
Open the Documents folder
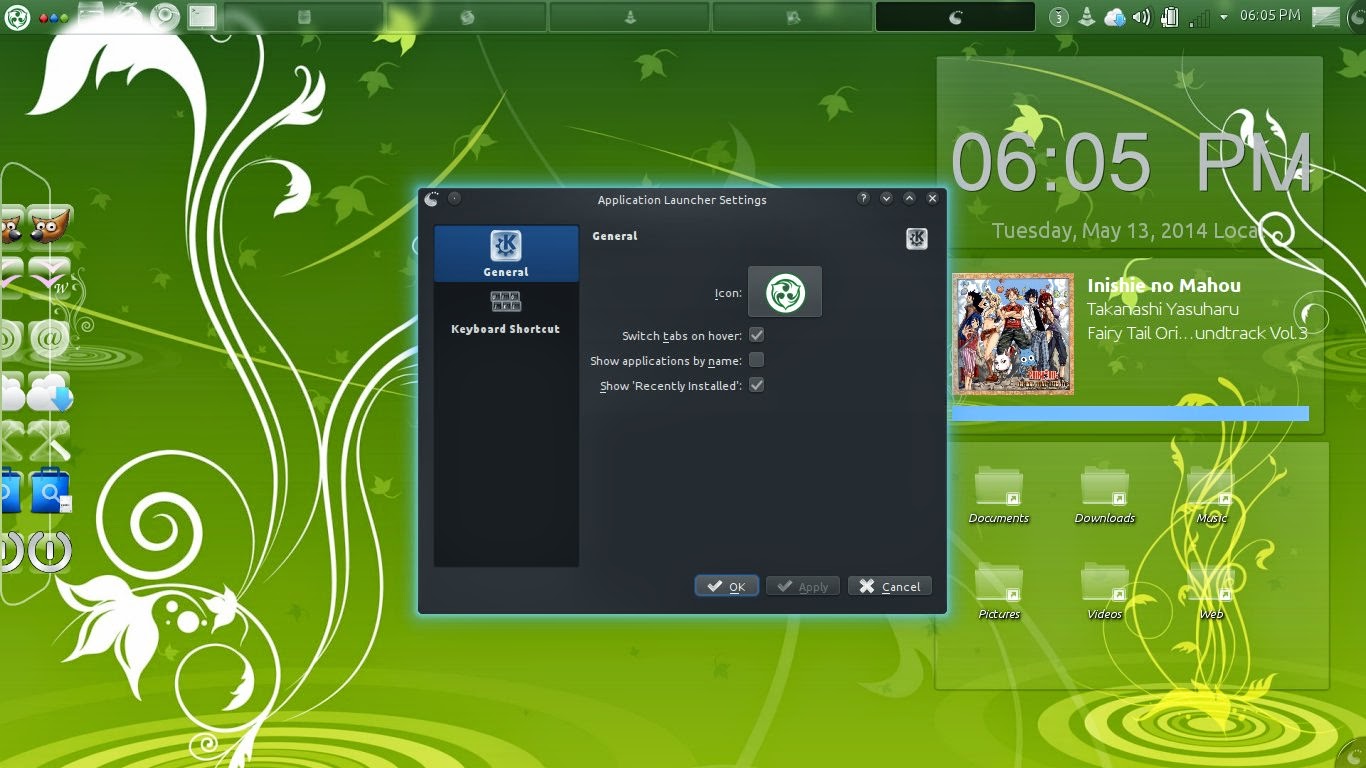999,496
